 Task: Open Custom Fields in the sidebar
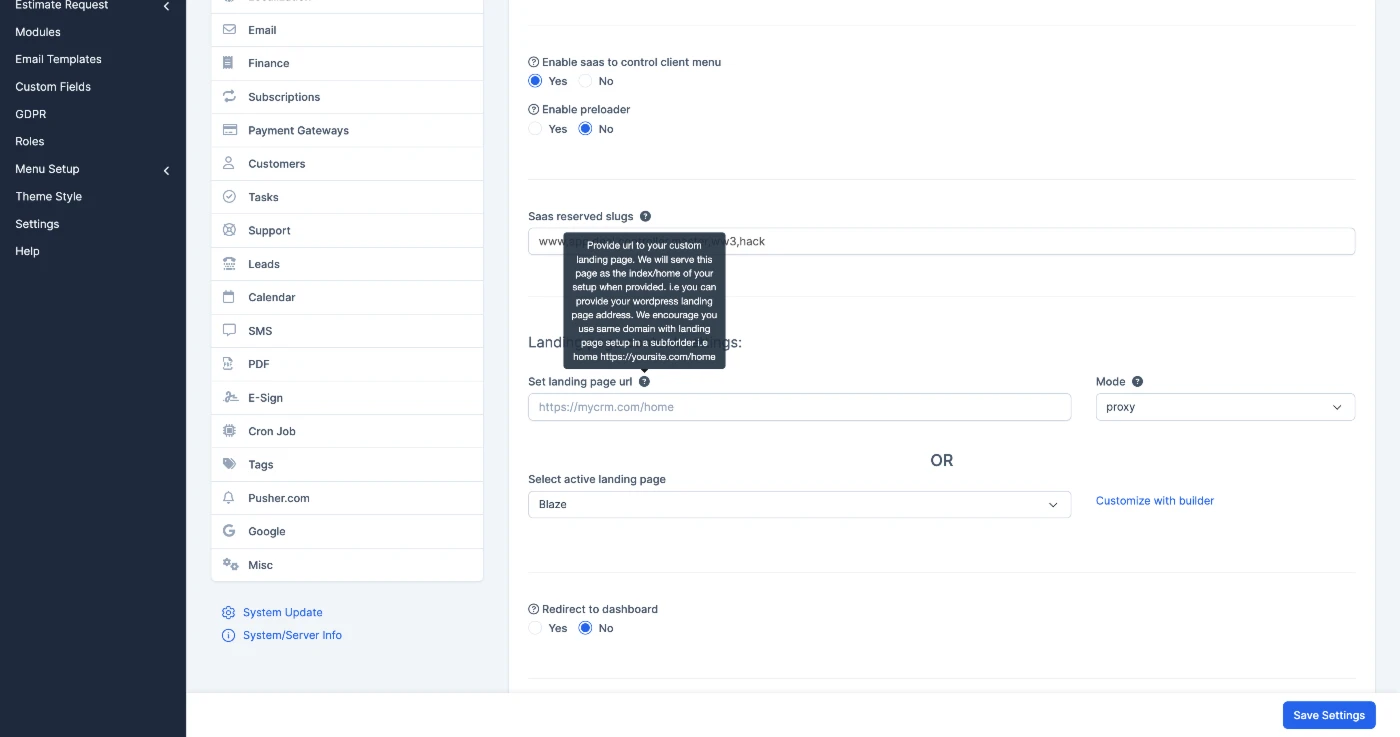click(x=53, y=87)
